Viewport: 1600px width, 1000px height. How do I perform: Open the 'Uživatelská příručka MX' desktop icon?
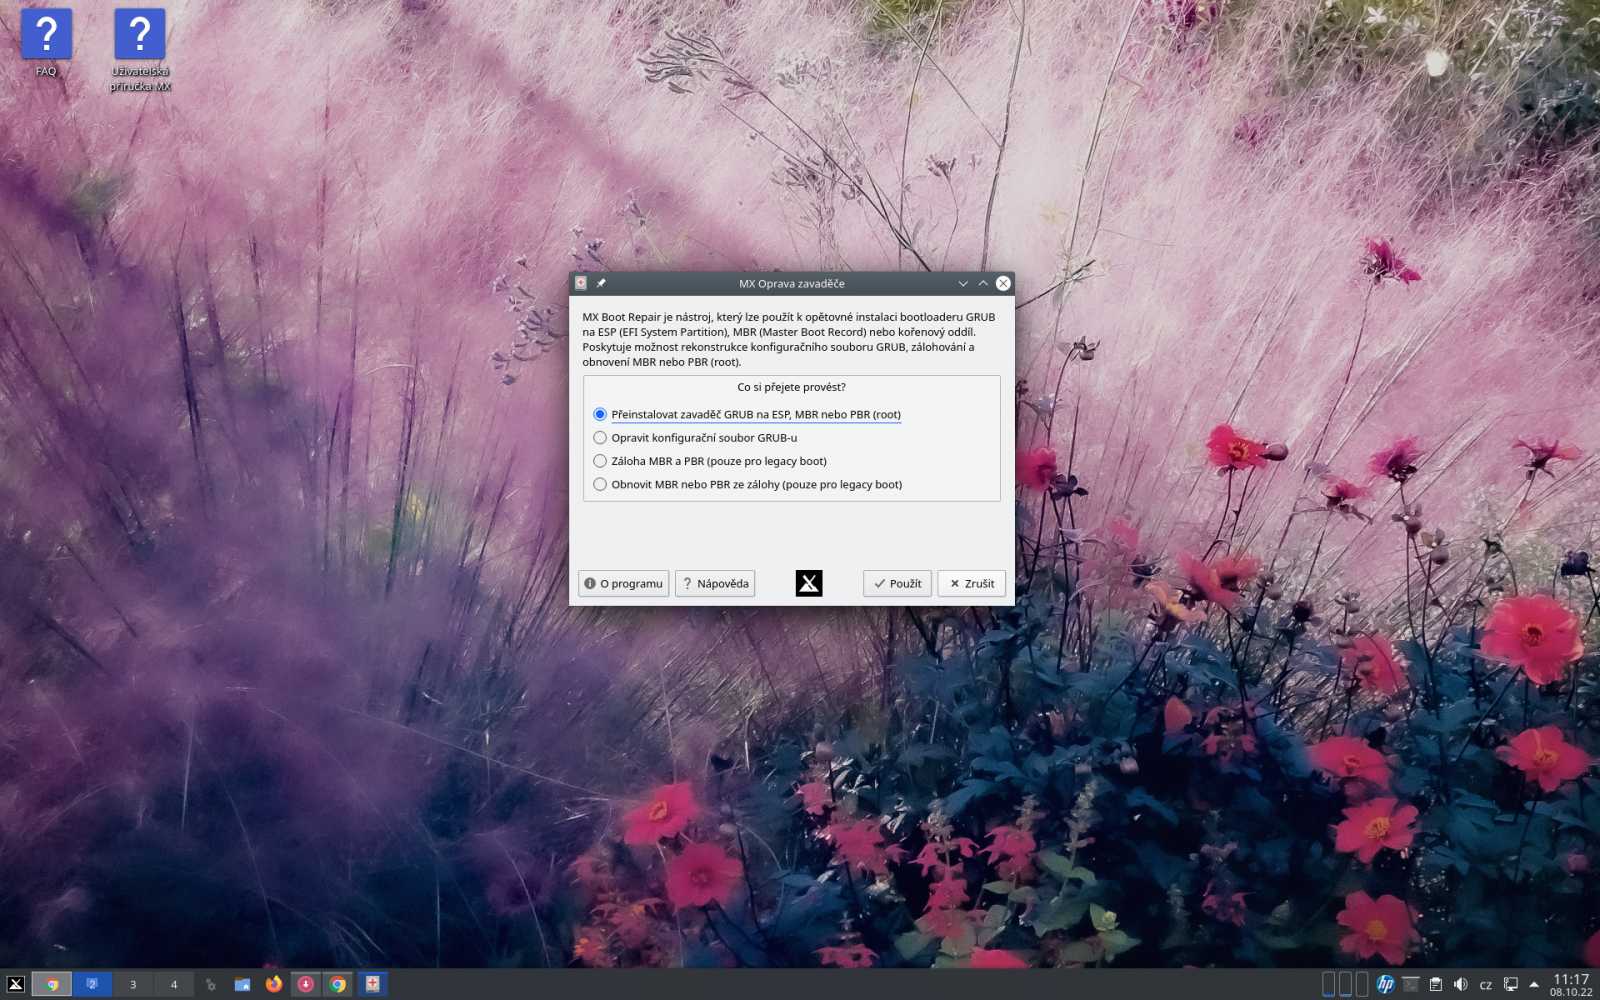click(x=140, y=50)
